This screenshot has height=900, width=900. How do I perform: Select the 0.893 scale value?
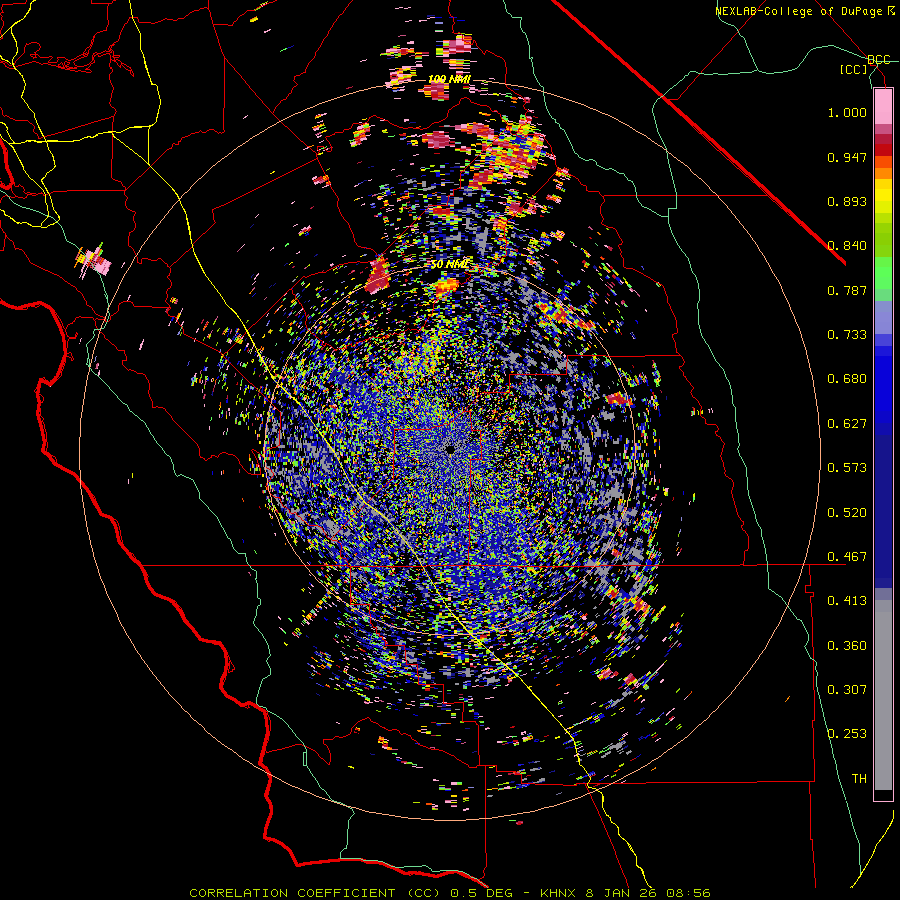[847, 201]
